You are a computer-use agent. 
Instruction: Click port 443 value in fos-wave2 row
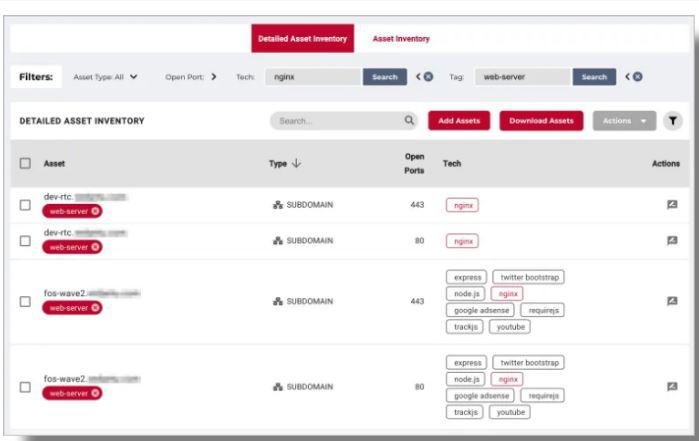[417, 301]
